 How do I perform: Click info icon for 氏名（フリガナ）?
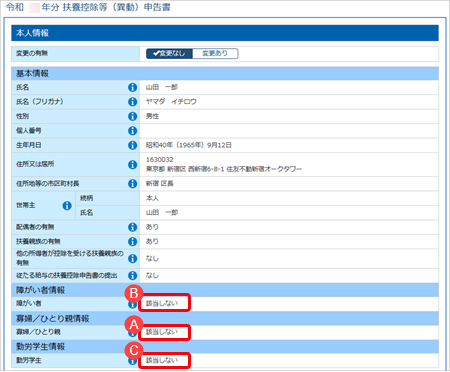[x=133, y=102]
